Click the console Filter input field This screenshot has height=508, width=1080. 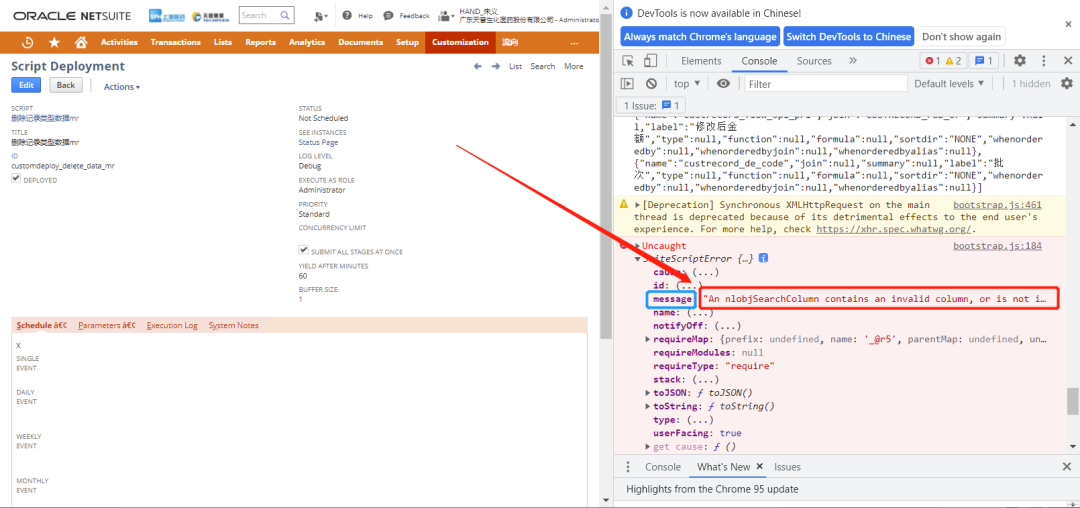click(826, 84)
